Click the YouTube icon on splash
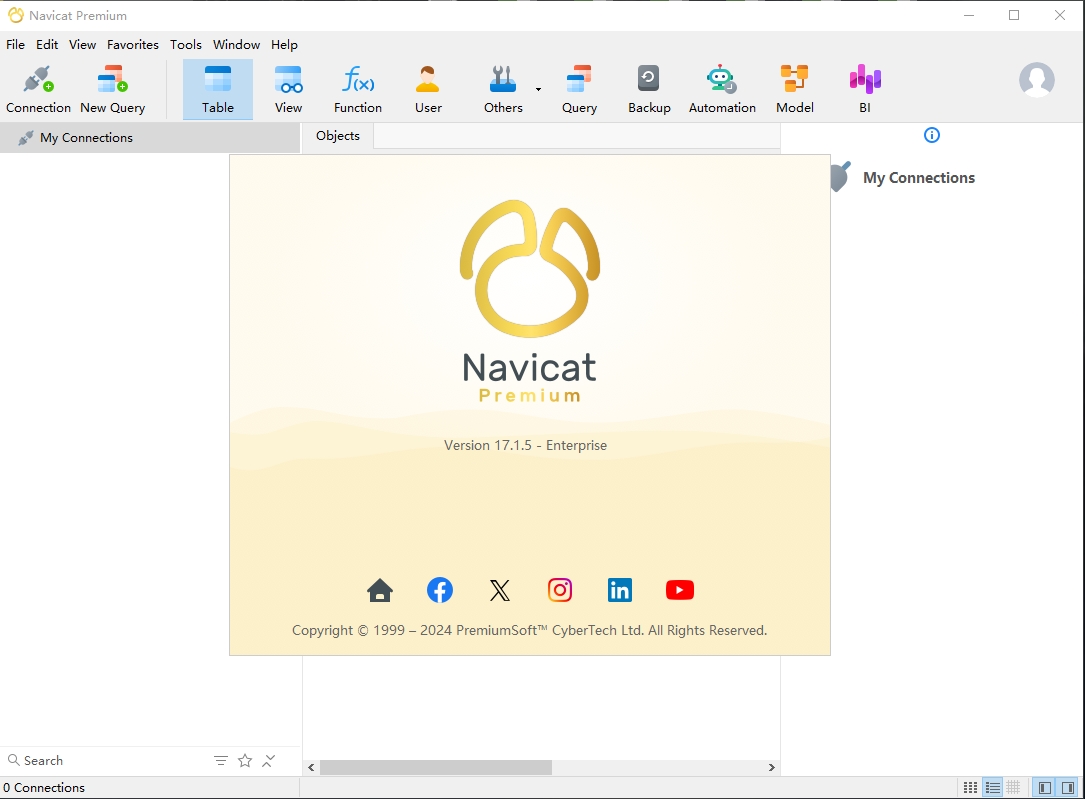This screenshot has width=1085, height=799. tap(679, 590)
